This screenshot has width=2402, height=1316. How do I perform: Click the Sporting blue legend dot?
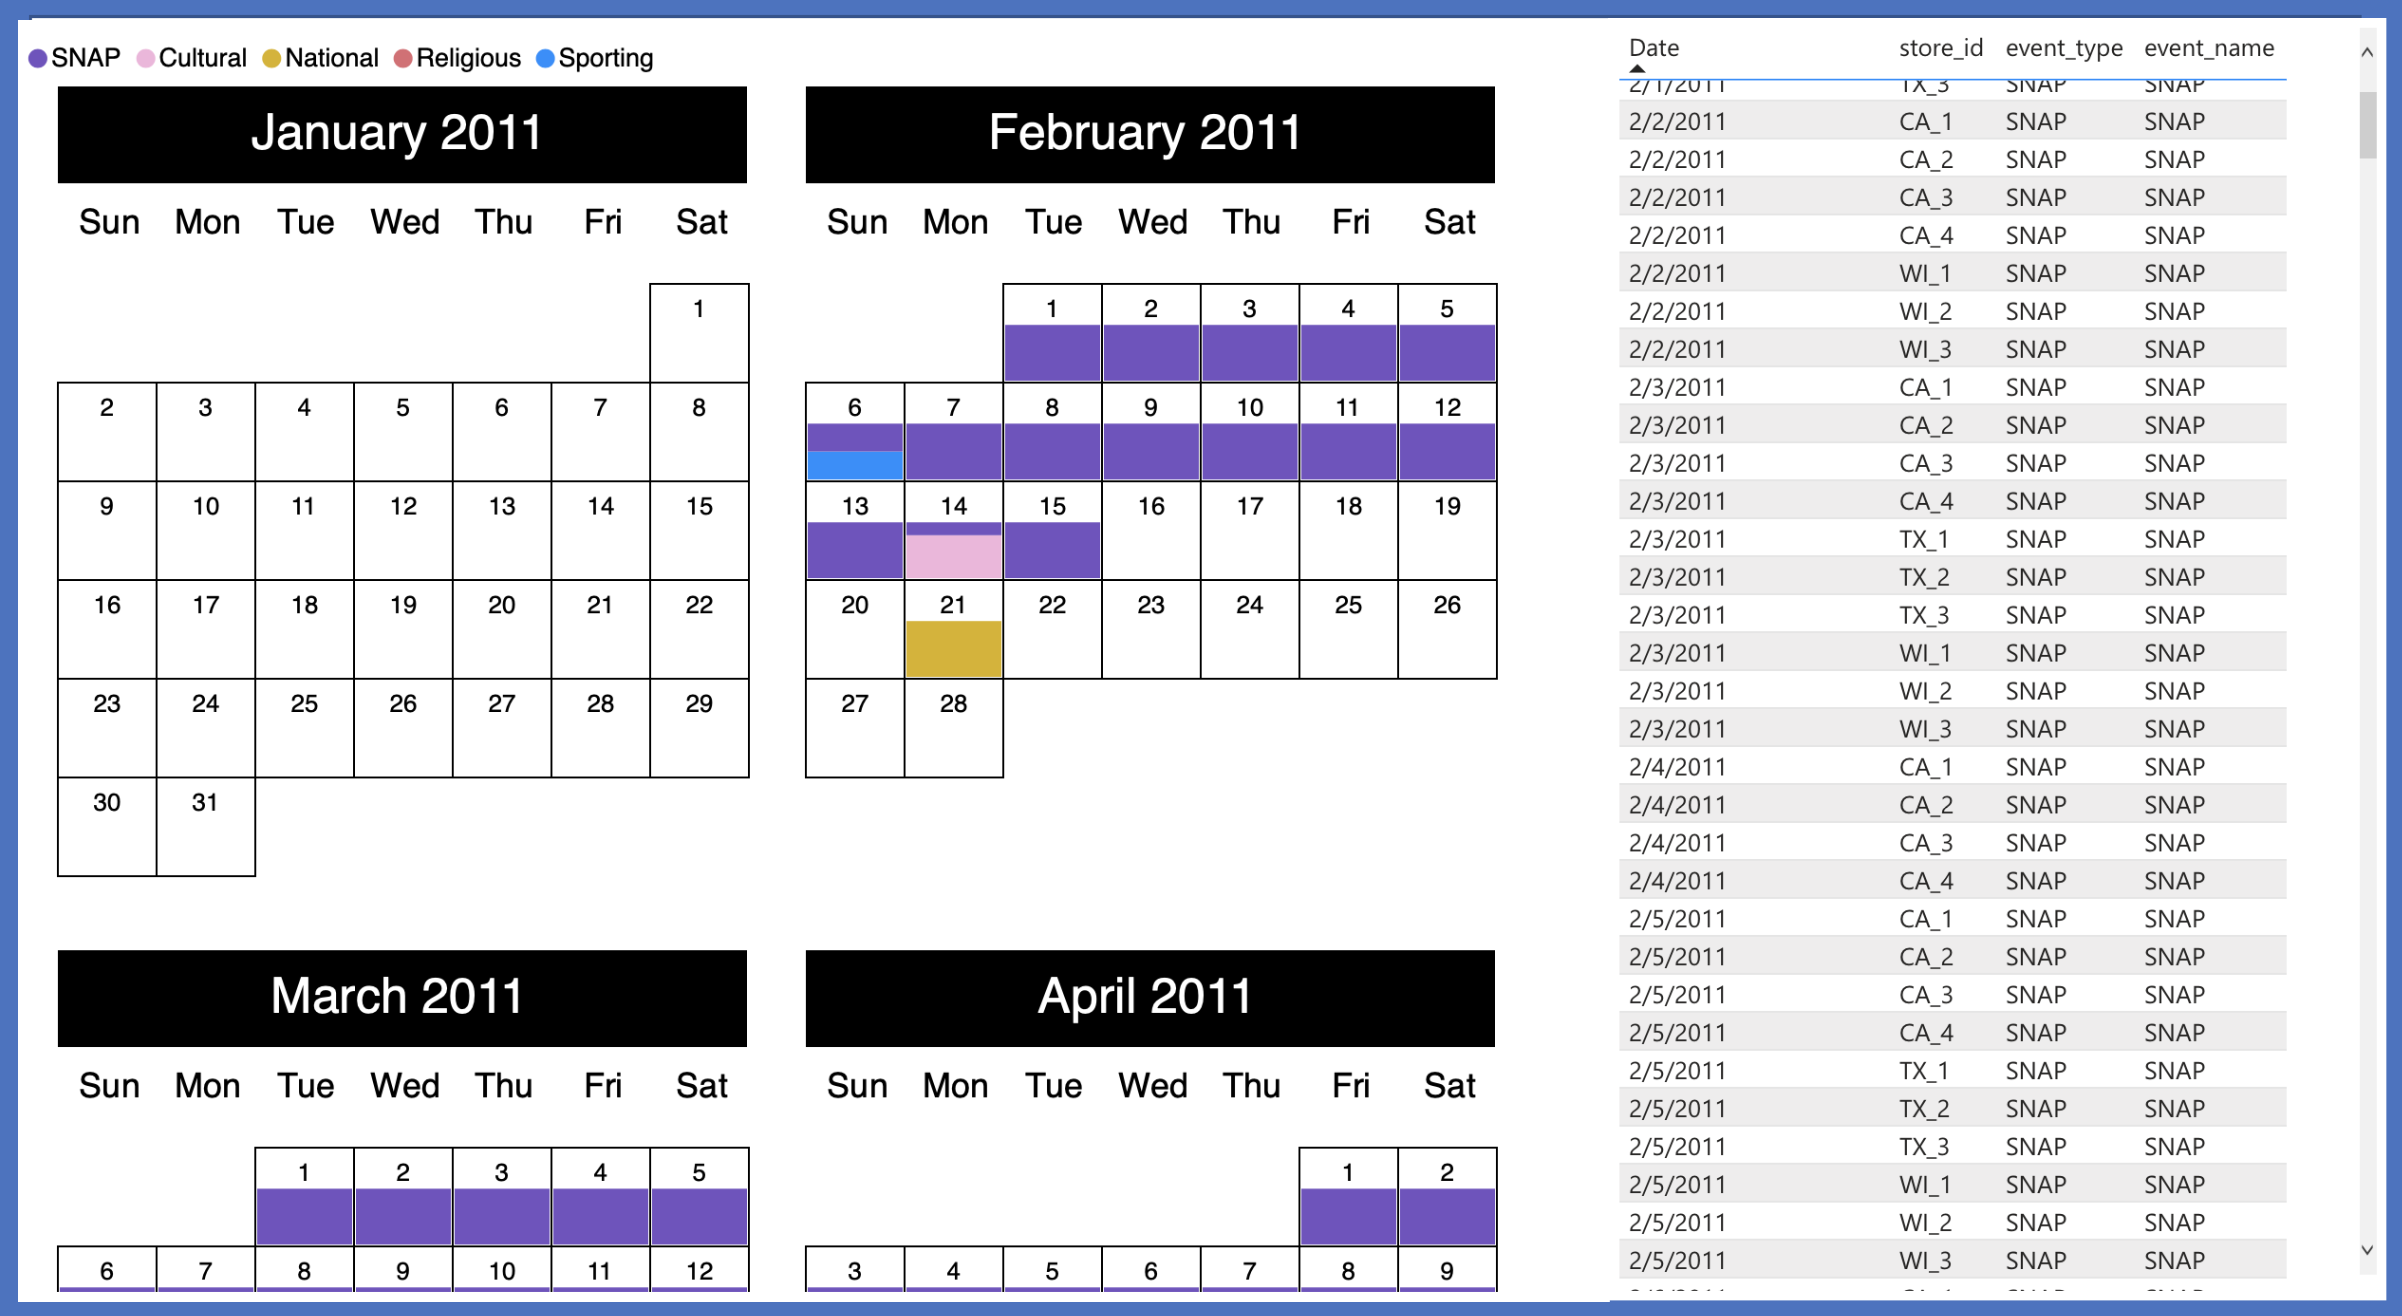pos(545,59)
